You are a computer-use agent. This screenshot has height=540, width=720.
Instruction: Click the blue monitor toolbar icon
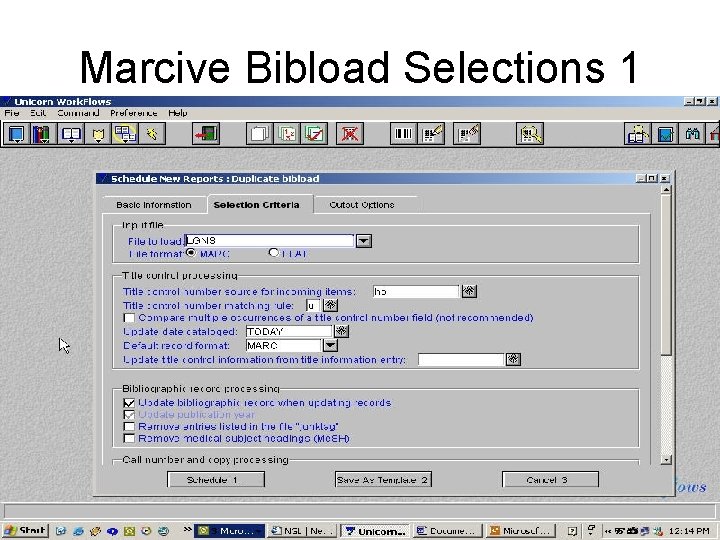16,134
